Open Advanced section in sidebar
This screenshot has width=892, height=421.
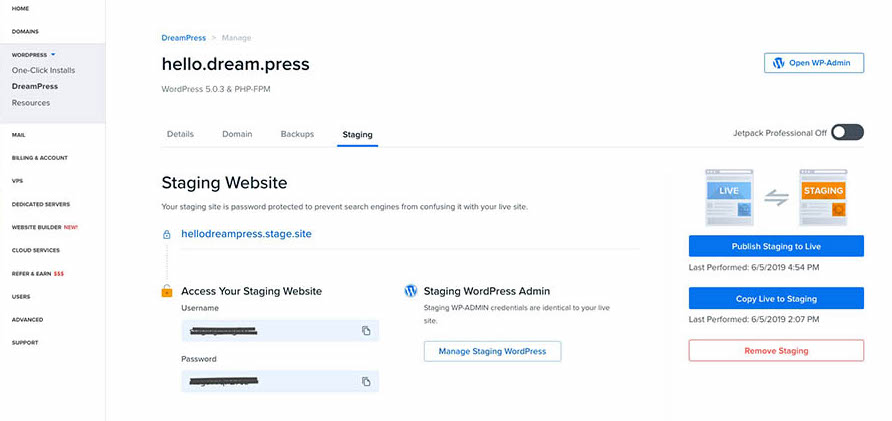(27, 320)
